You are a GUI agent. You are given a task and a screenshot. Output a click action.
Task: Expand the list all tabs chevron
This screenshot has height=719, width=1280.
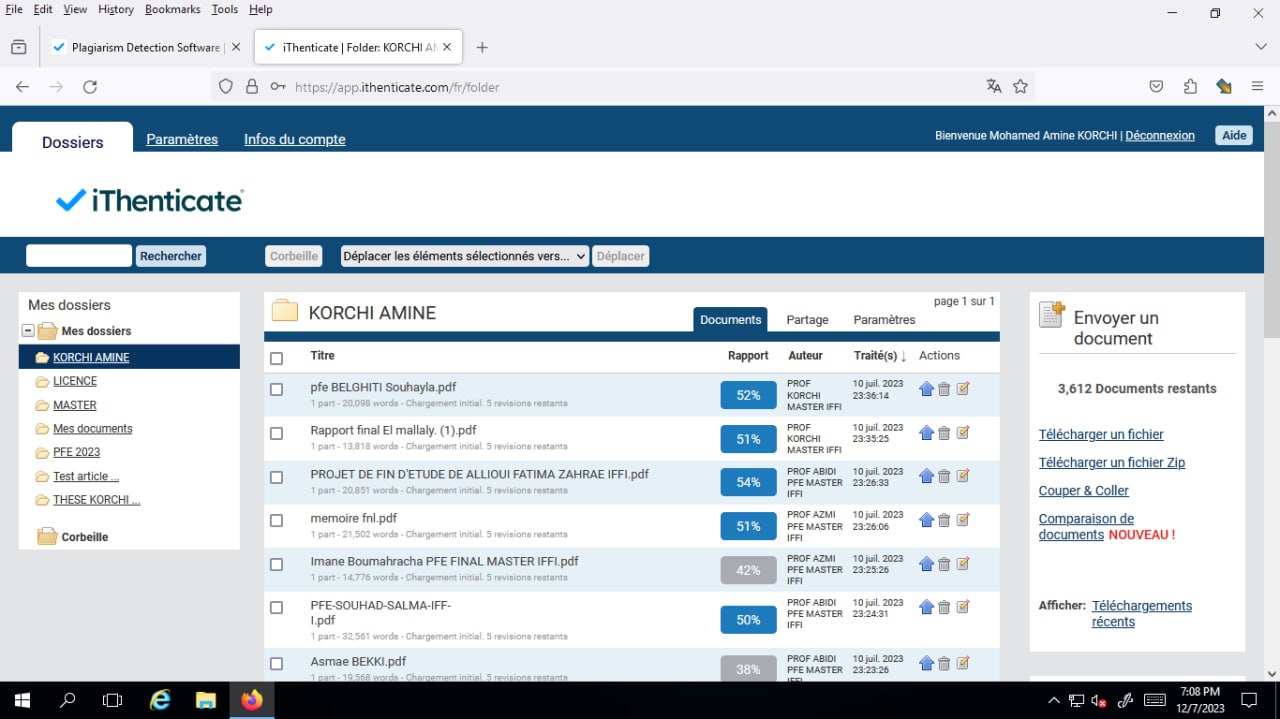click(1260, 47)
